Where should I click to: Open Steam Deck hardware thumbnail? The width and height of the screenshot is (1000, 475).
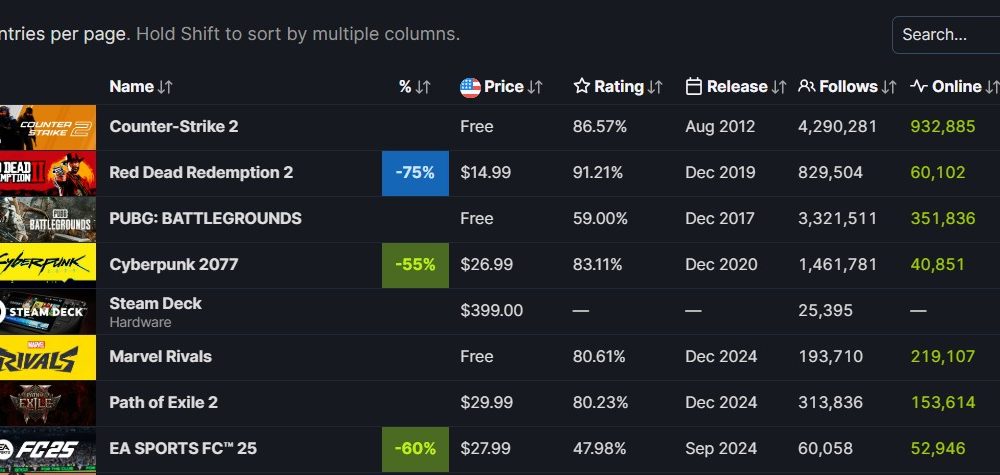click(x=48, y=312)
